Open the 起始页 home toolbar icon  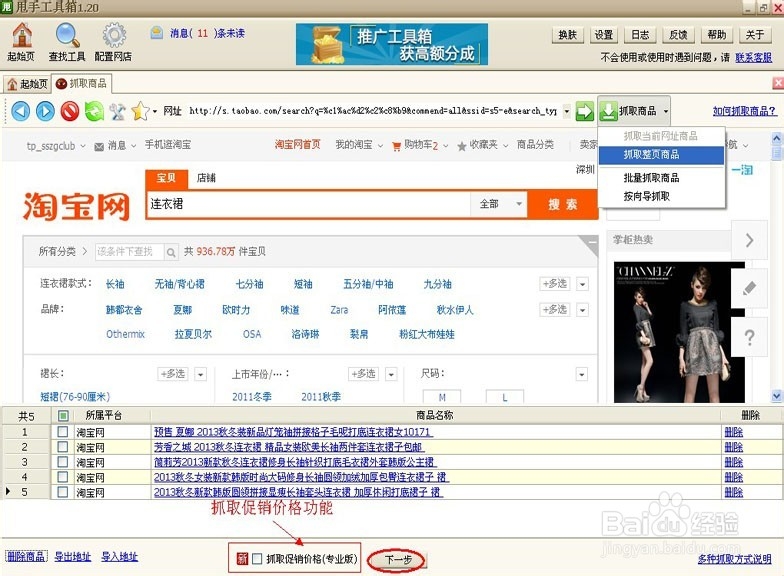(22, 41)
